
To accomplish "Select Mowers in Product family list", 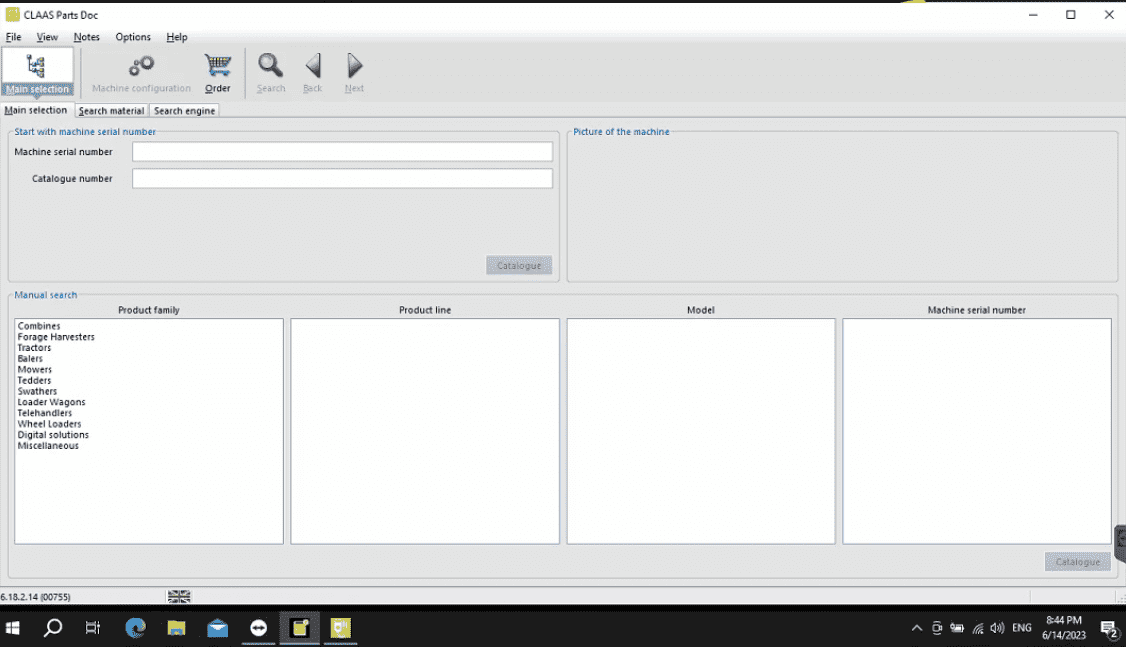I will point(34,369).
